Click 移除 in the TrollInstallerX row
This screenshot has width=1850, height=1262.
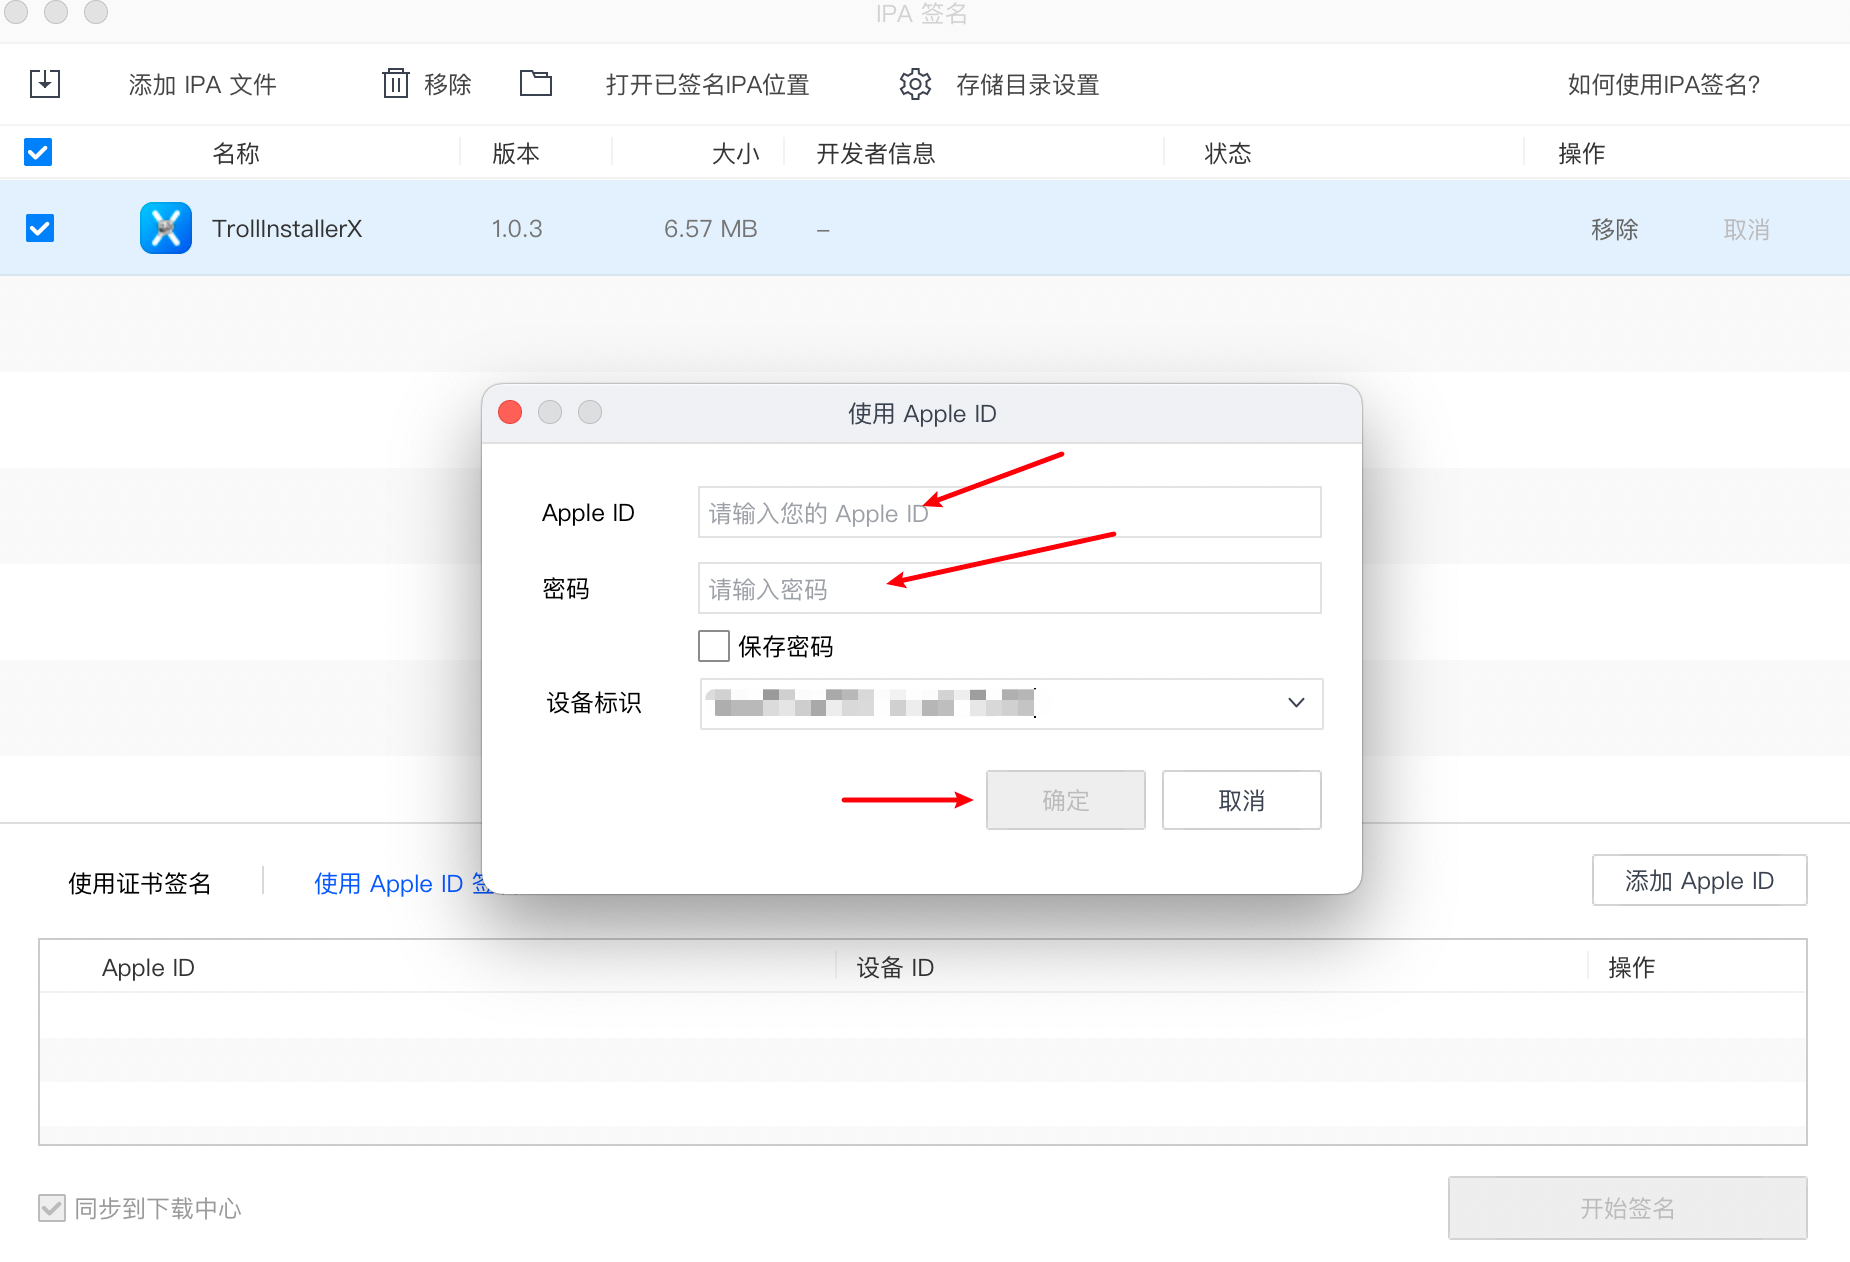tap(1614, 230)
